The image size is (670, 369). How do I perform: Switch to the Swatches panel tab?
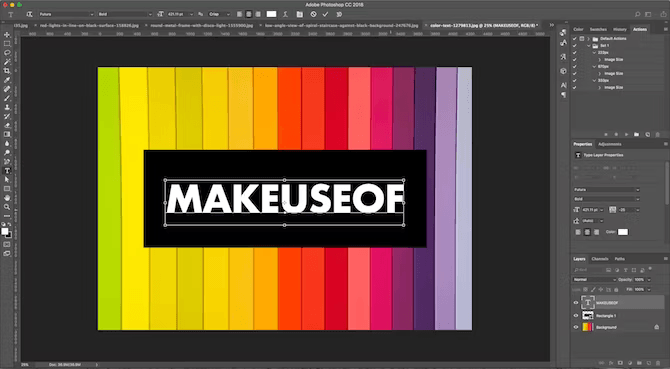coord(598,29)
